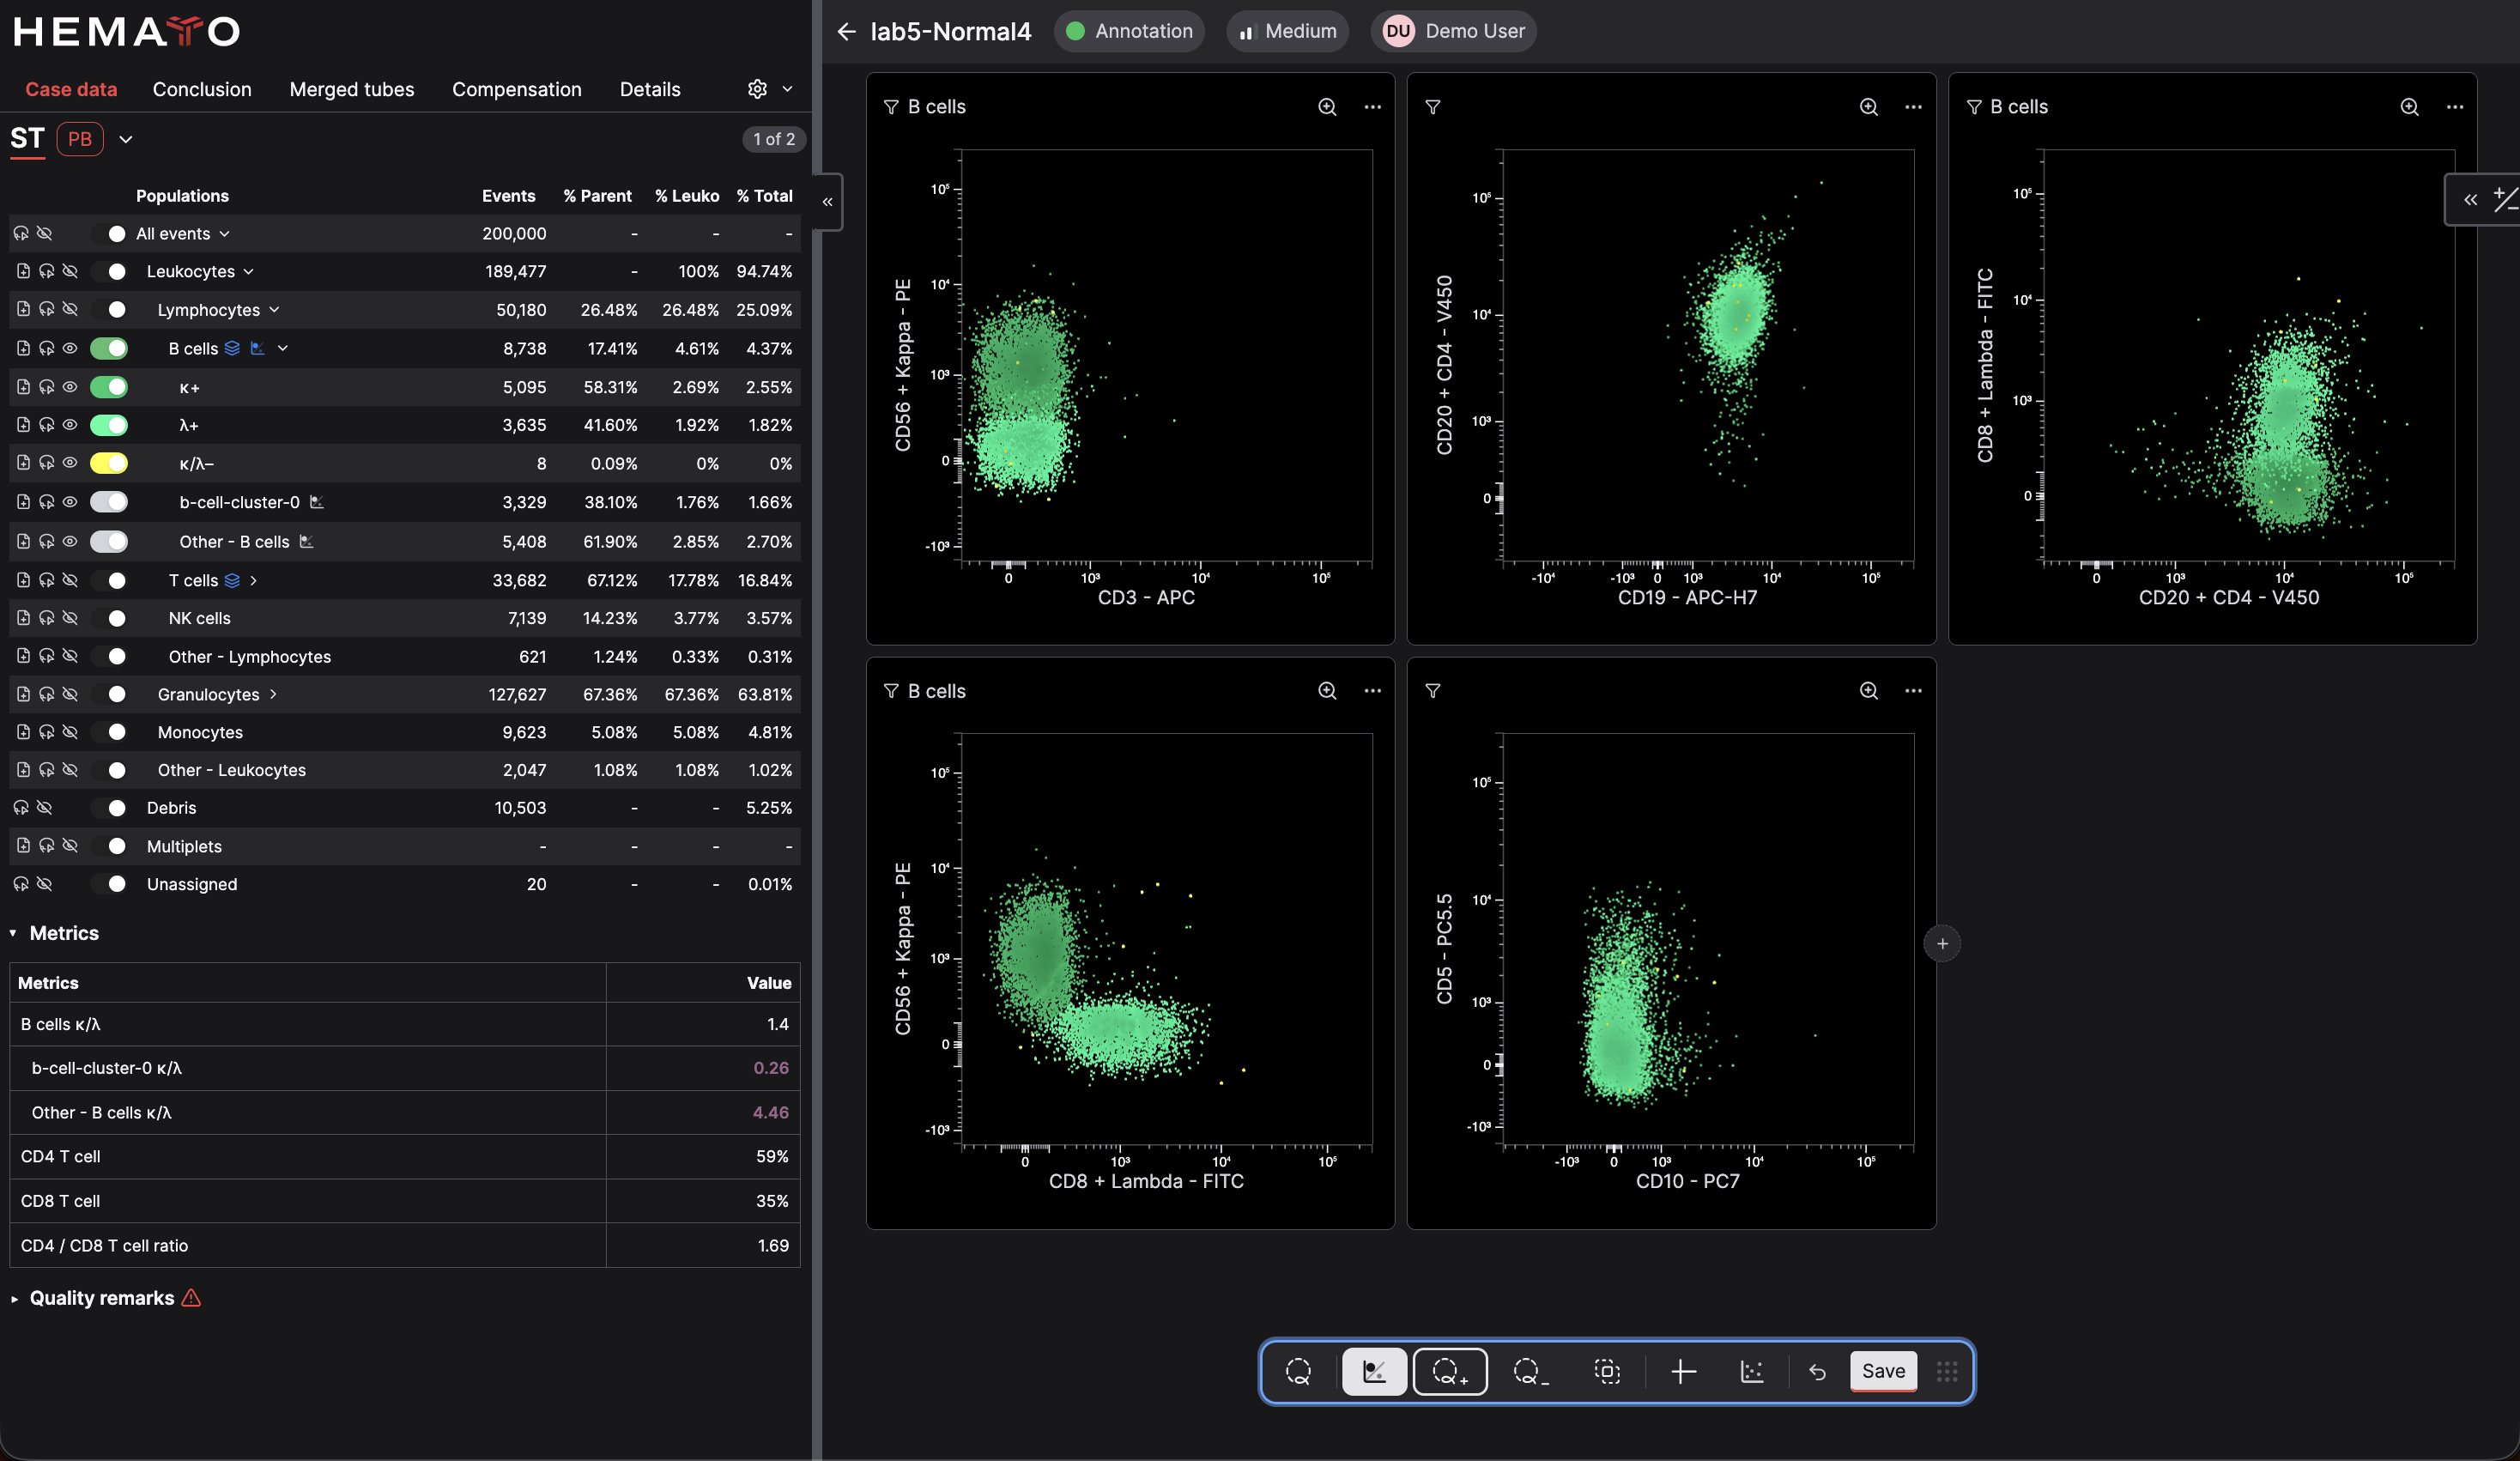
Task: Select the Case data tab
Action: [71, 89]
